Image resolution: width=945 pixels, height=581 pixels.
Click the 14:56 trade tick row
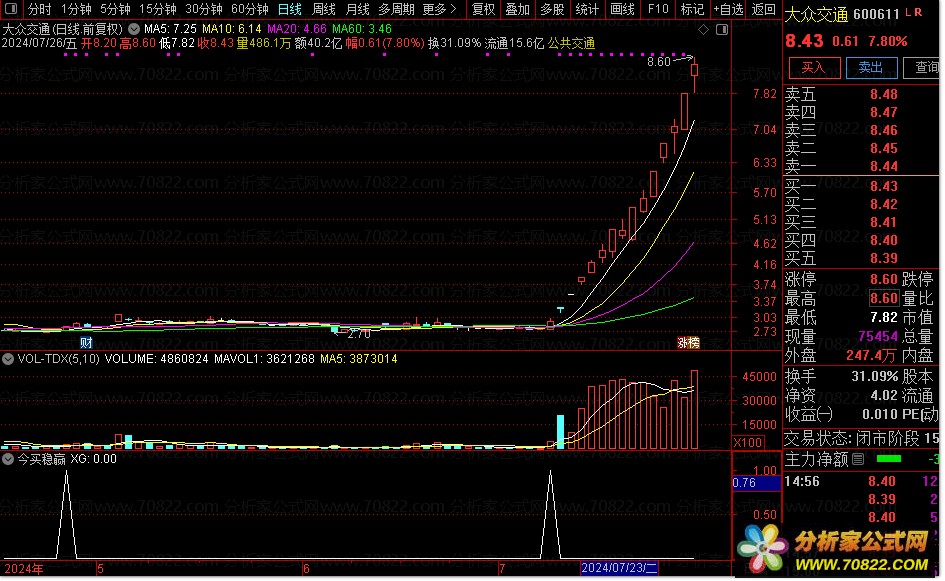tap(862, 482)
